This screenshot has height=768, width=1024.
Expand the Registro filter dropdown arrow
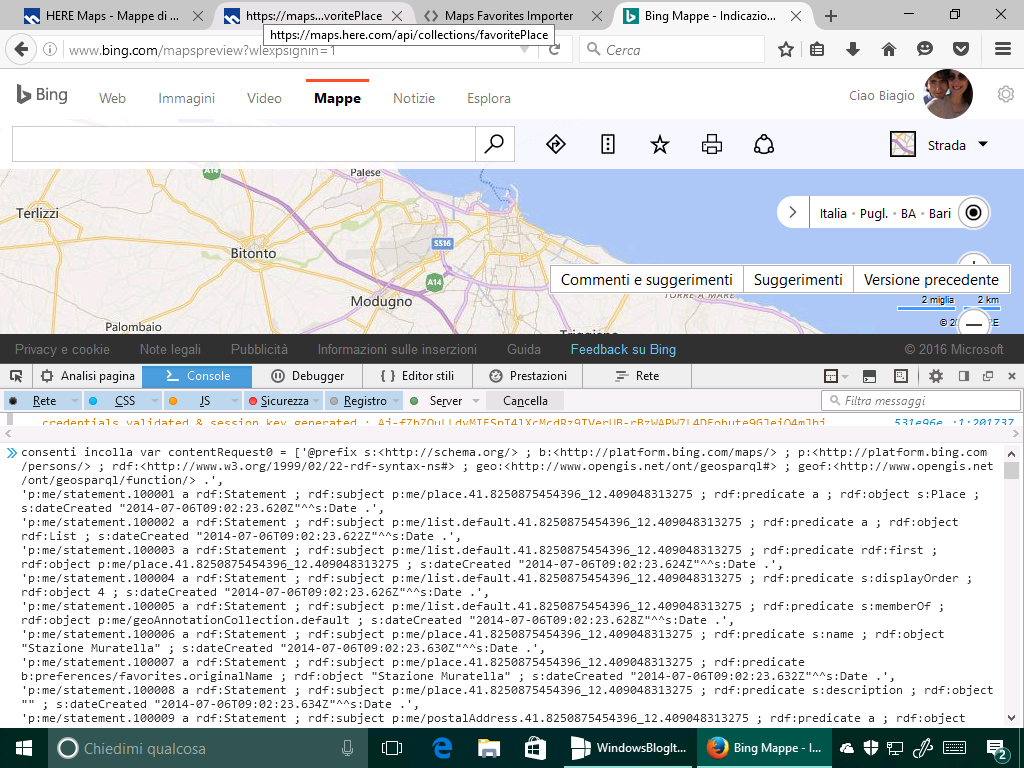[396, 401]
